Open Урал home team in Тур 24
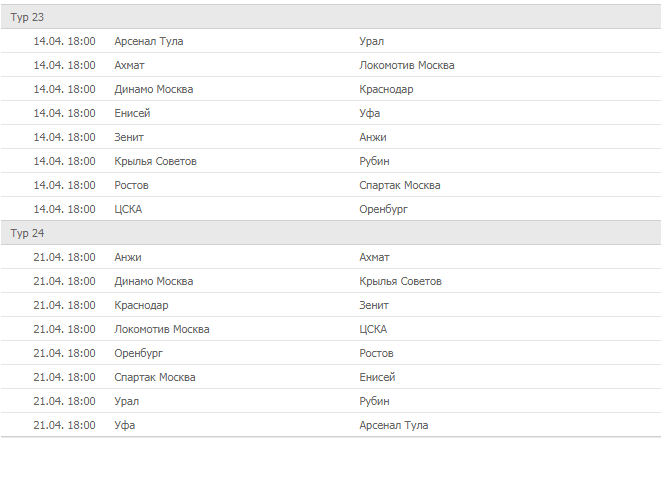The width and height of the screenshot is (663, 480). [x=127, y=401]
